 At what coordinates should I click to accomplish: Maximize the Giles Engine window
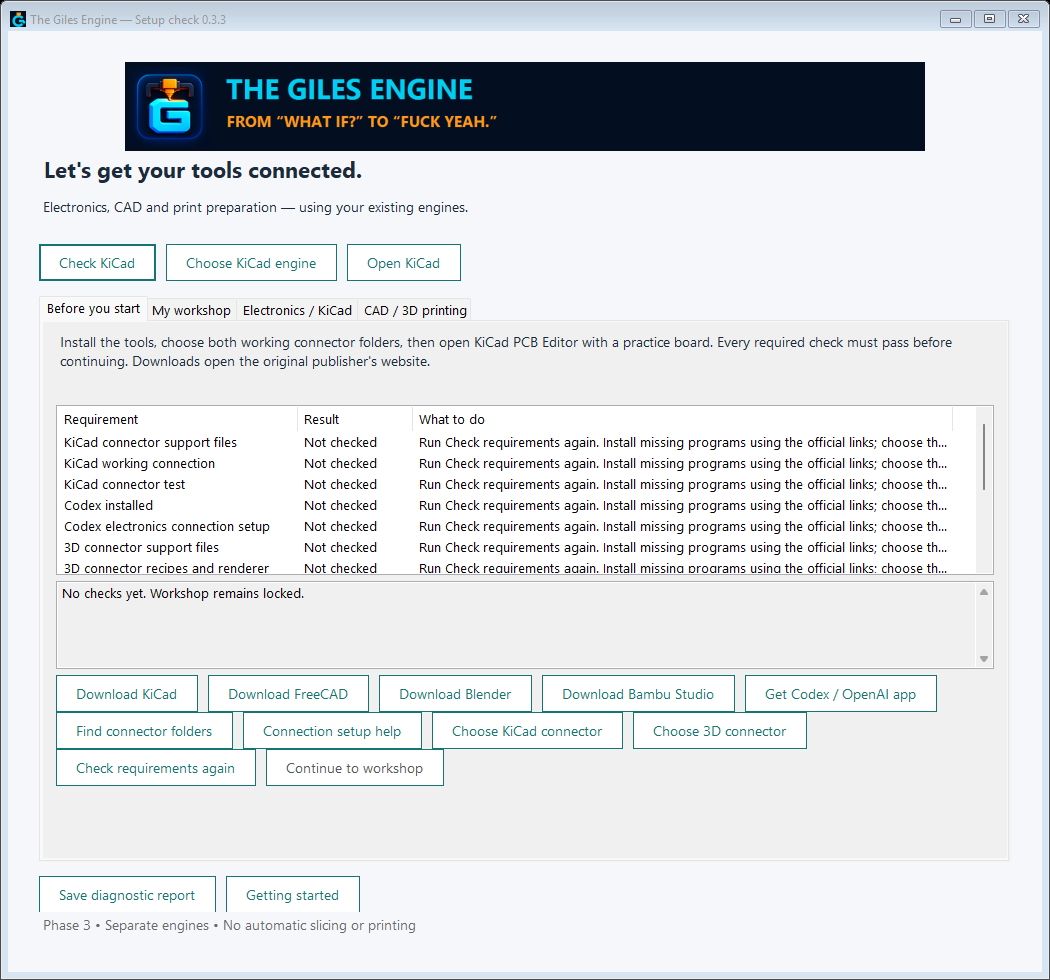tap(989, 19)
